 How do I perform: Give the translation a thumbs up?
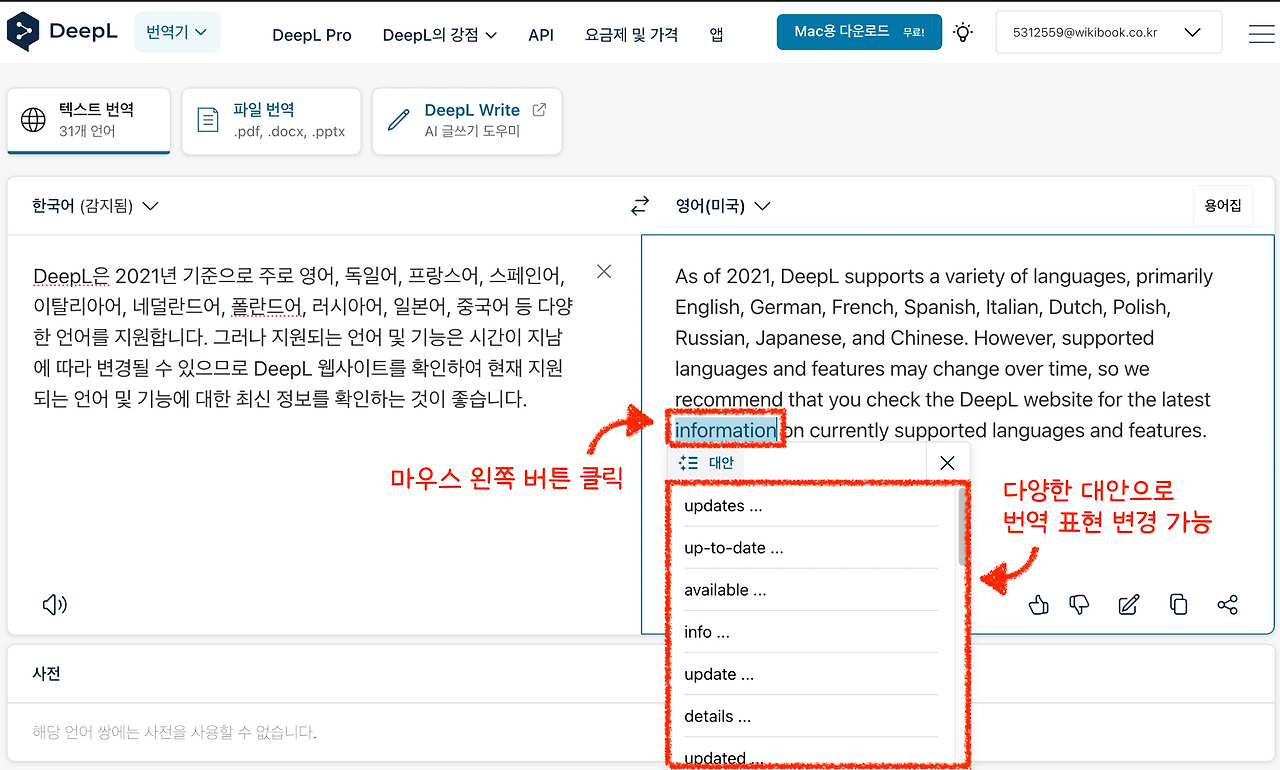click(1039, 604)
